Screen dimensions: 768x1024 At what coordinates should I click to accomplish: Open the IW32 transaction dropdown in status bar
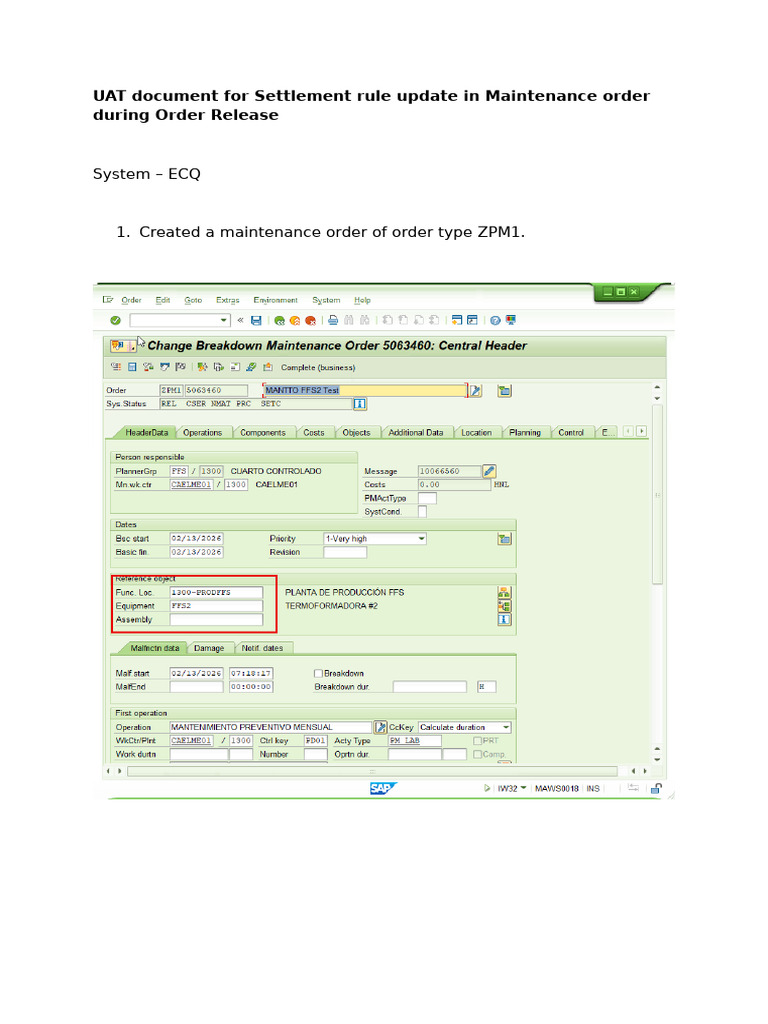pos(523,788)
